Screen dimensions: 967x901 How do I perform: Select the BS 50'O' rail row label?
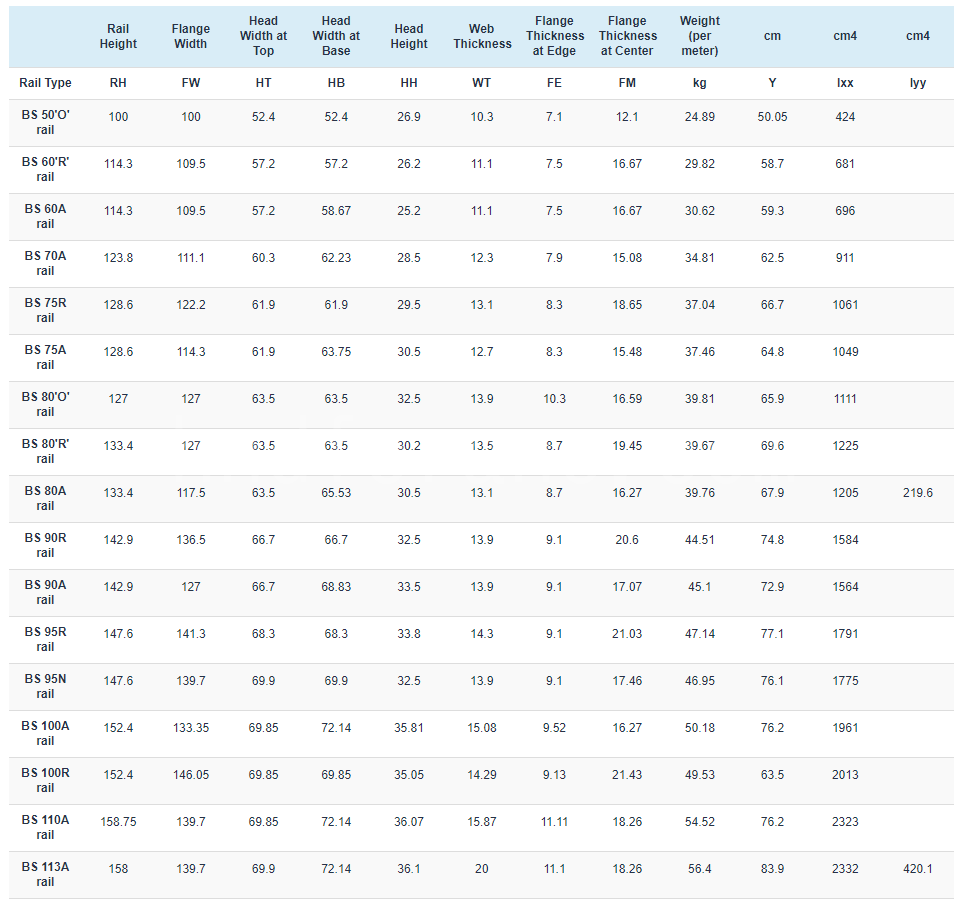click(x=45, y=122)
